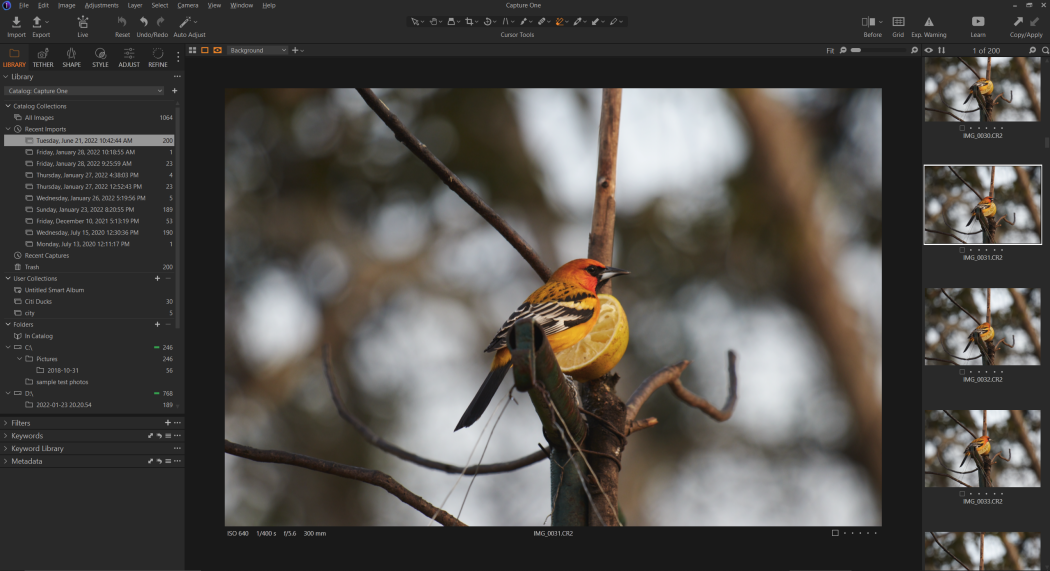The width and height of the screenshot is (1050, 571).
Task: Click the Undo arrow icon
Action: tap(143, 22)
